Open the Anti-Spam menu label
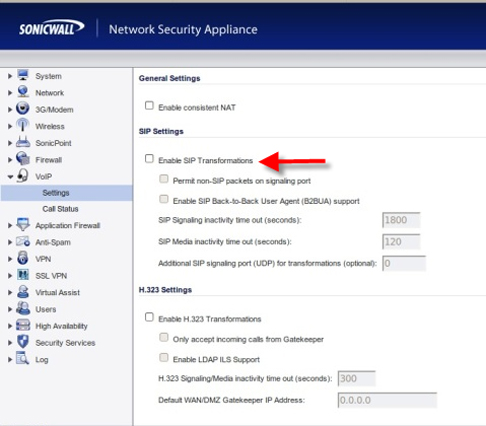 [x=53, y=242]
